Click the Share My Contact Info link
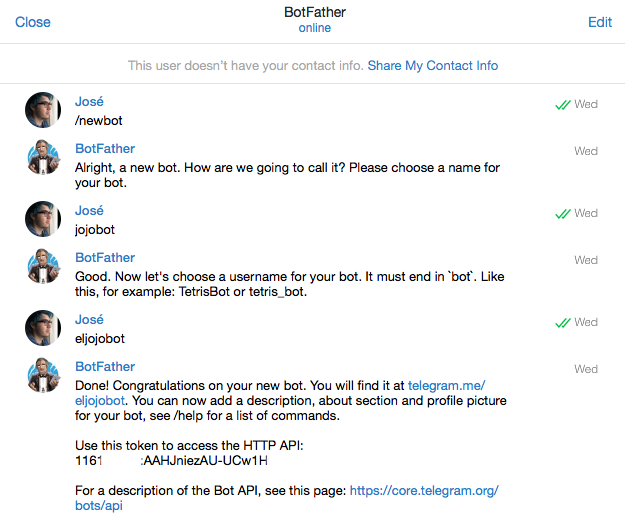The width and height of the screenshot is (625, 520). (x=432, y=66)
